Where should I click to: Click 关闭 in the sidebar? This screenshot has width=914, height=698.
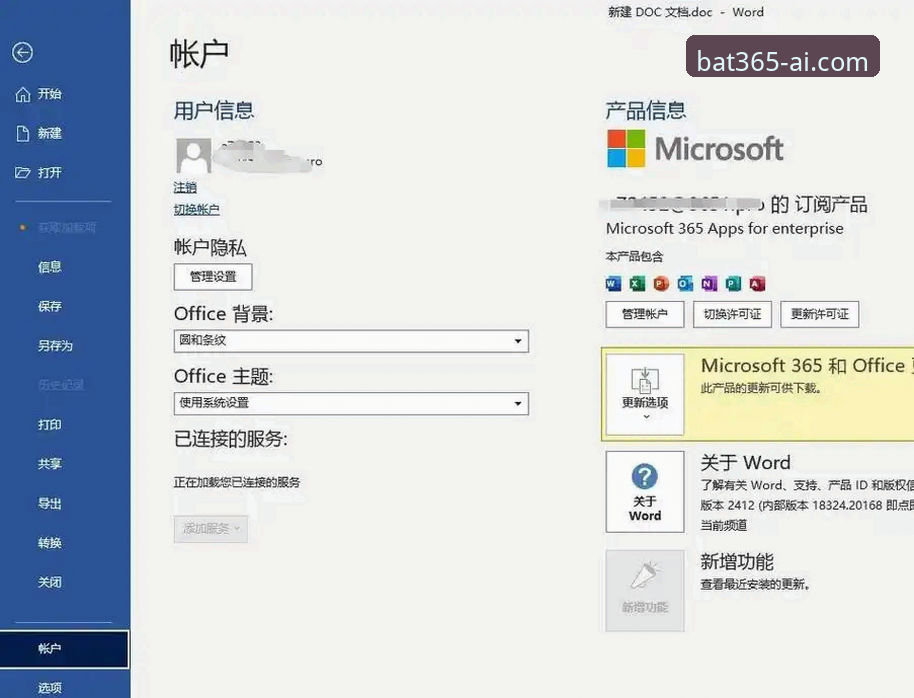(x=50, y=582)
